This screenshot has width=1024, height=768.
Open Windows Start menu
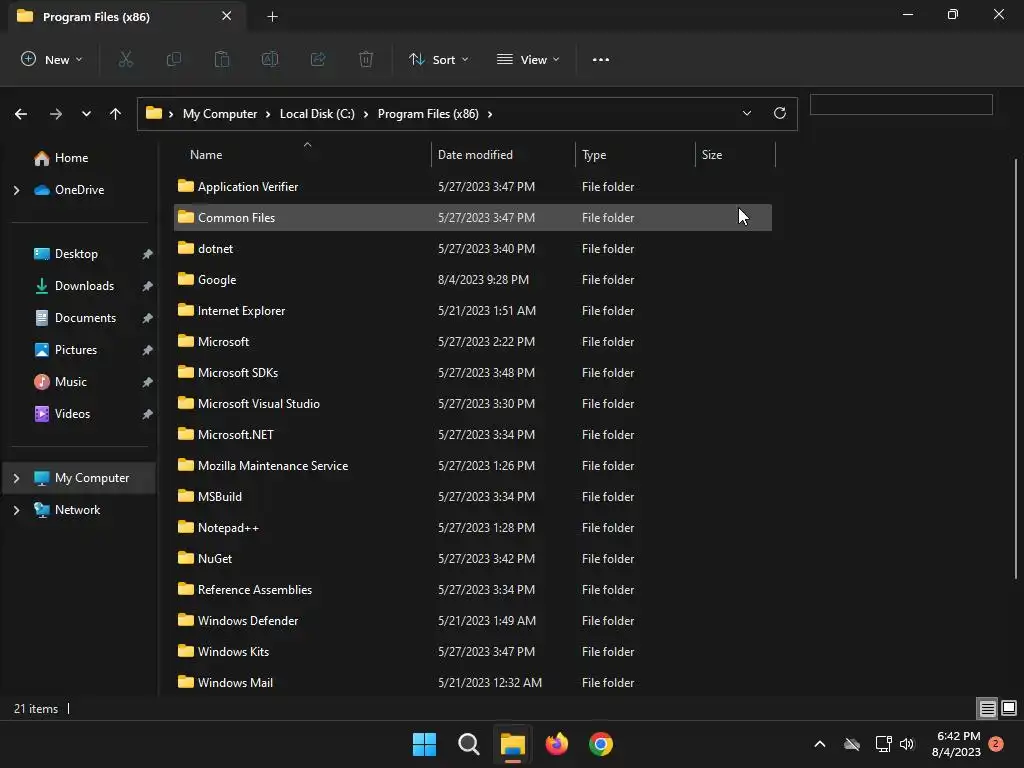pos(424,744)
